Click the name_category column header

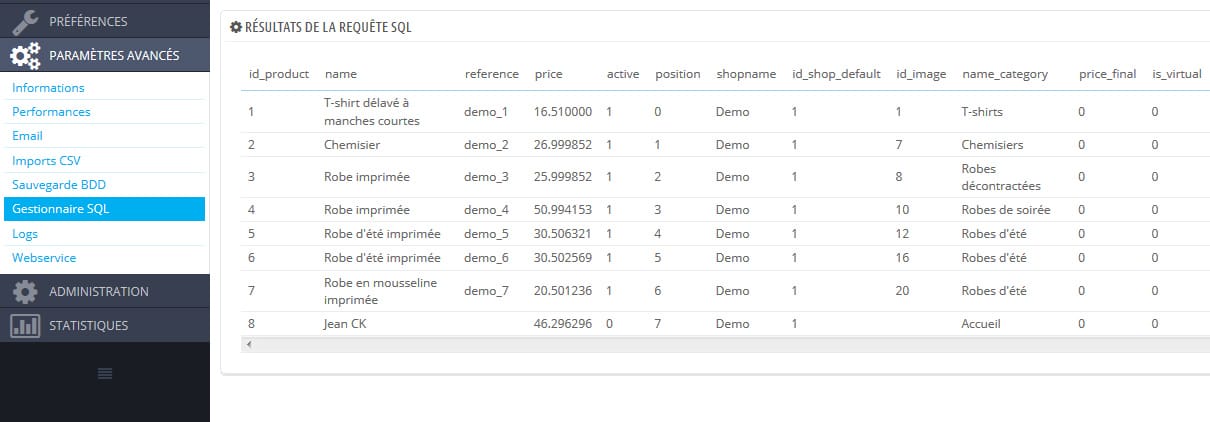pyautogui.click(x=1004, y=74)
